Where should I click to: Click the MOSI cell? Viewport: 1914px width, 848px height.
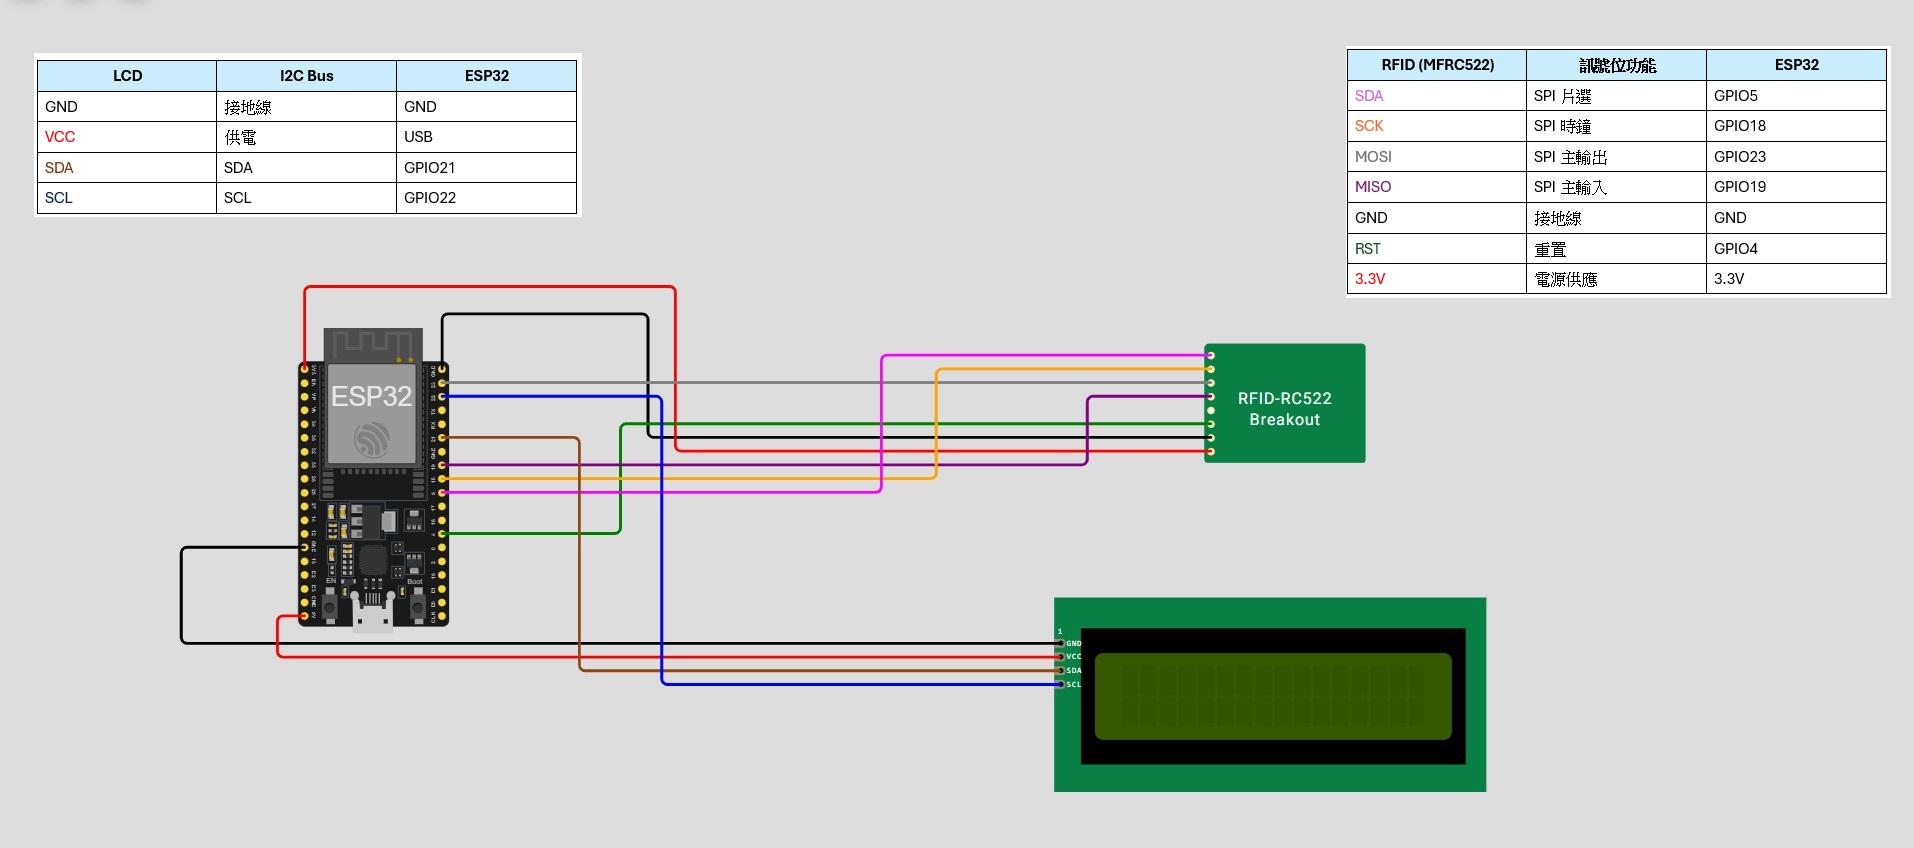(1437, 157)
